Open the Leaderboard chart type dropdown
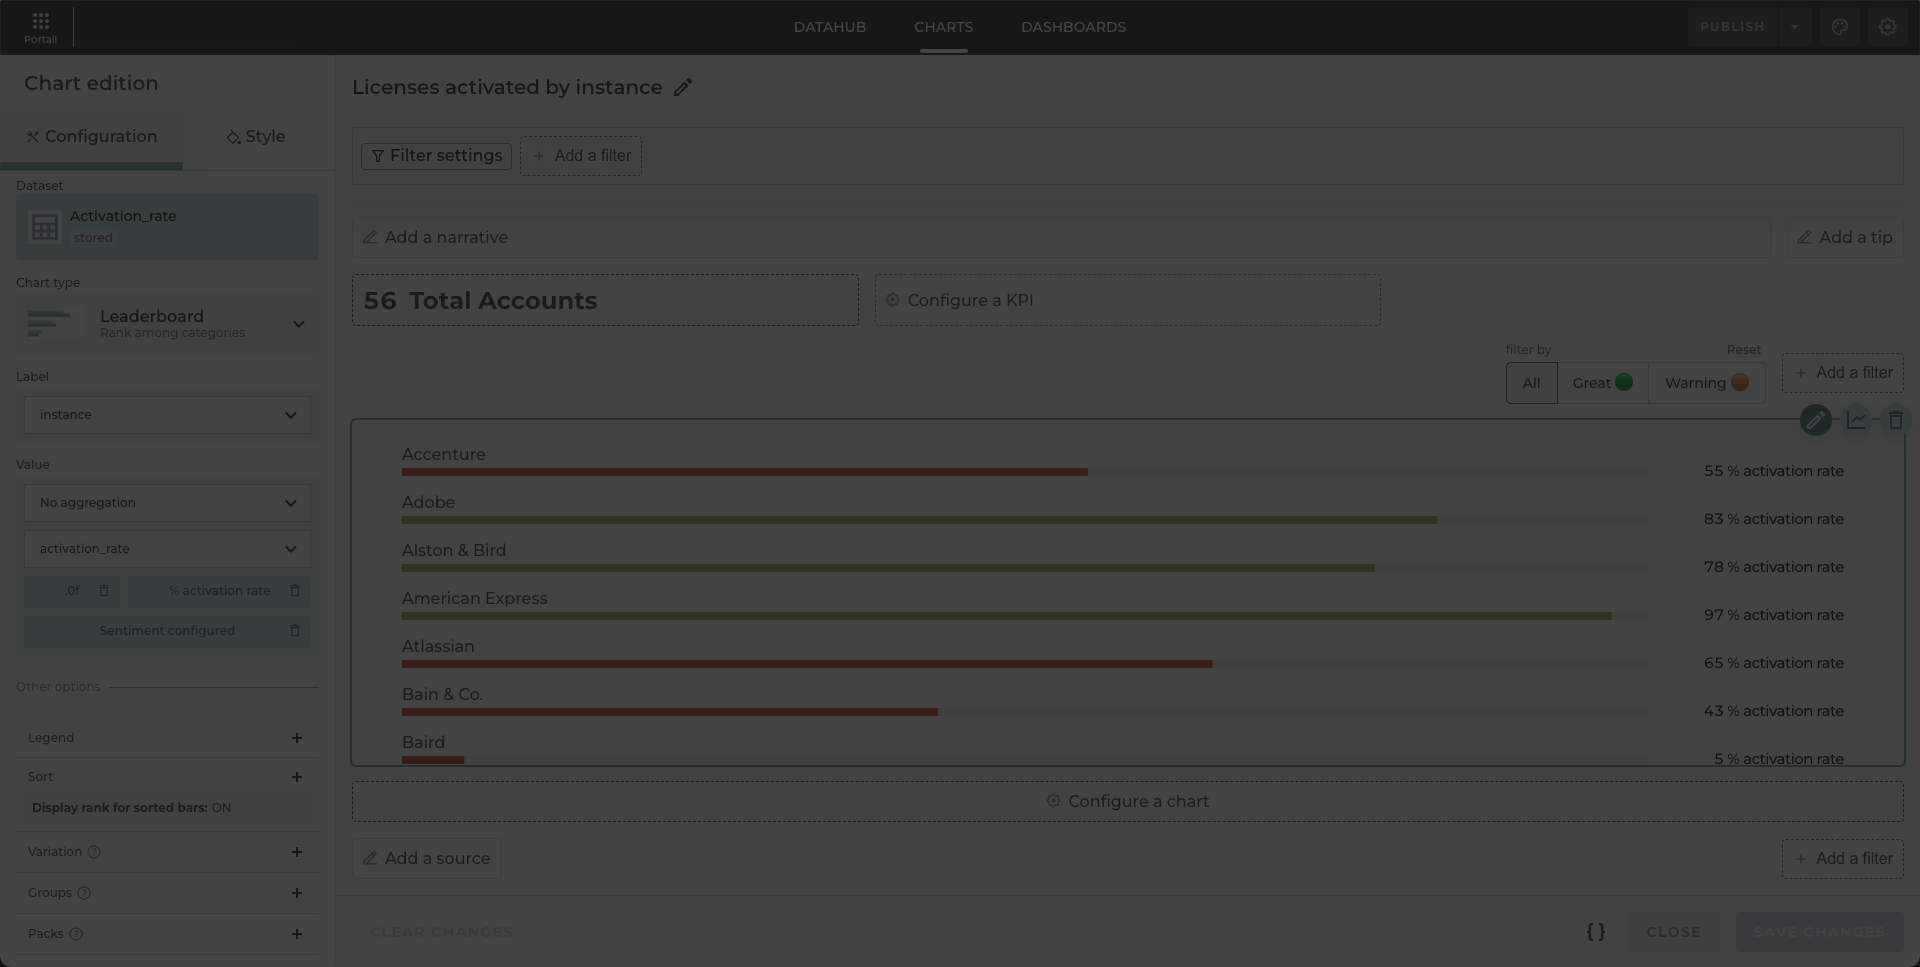Viewport: 1920px width, 967px height. (167, 324)
